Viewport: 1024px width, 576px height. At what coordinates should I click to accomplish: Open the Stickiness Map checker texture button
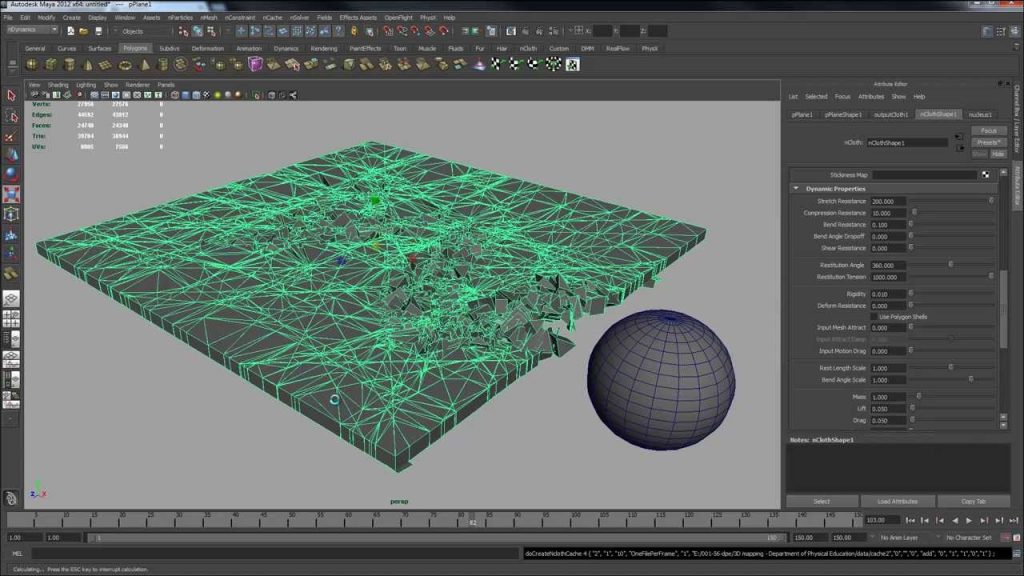[985, 175]
